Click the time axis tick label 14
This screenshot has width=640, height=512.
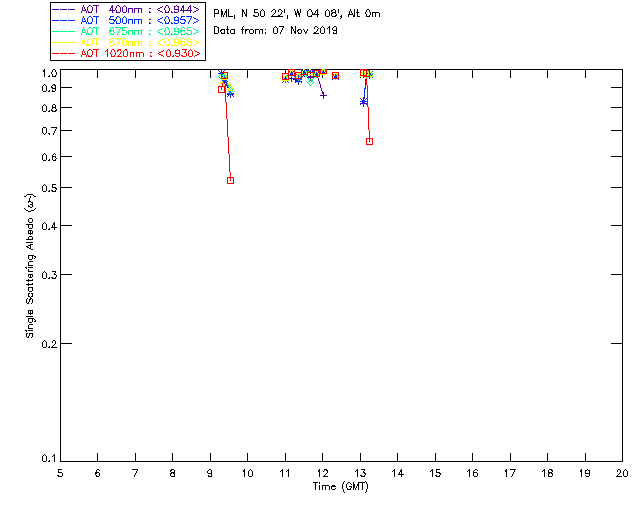point(398,474)
